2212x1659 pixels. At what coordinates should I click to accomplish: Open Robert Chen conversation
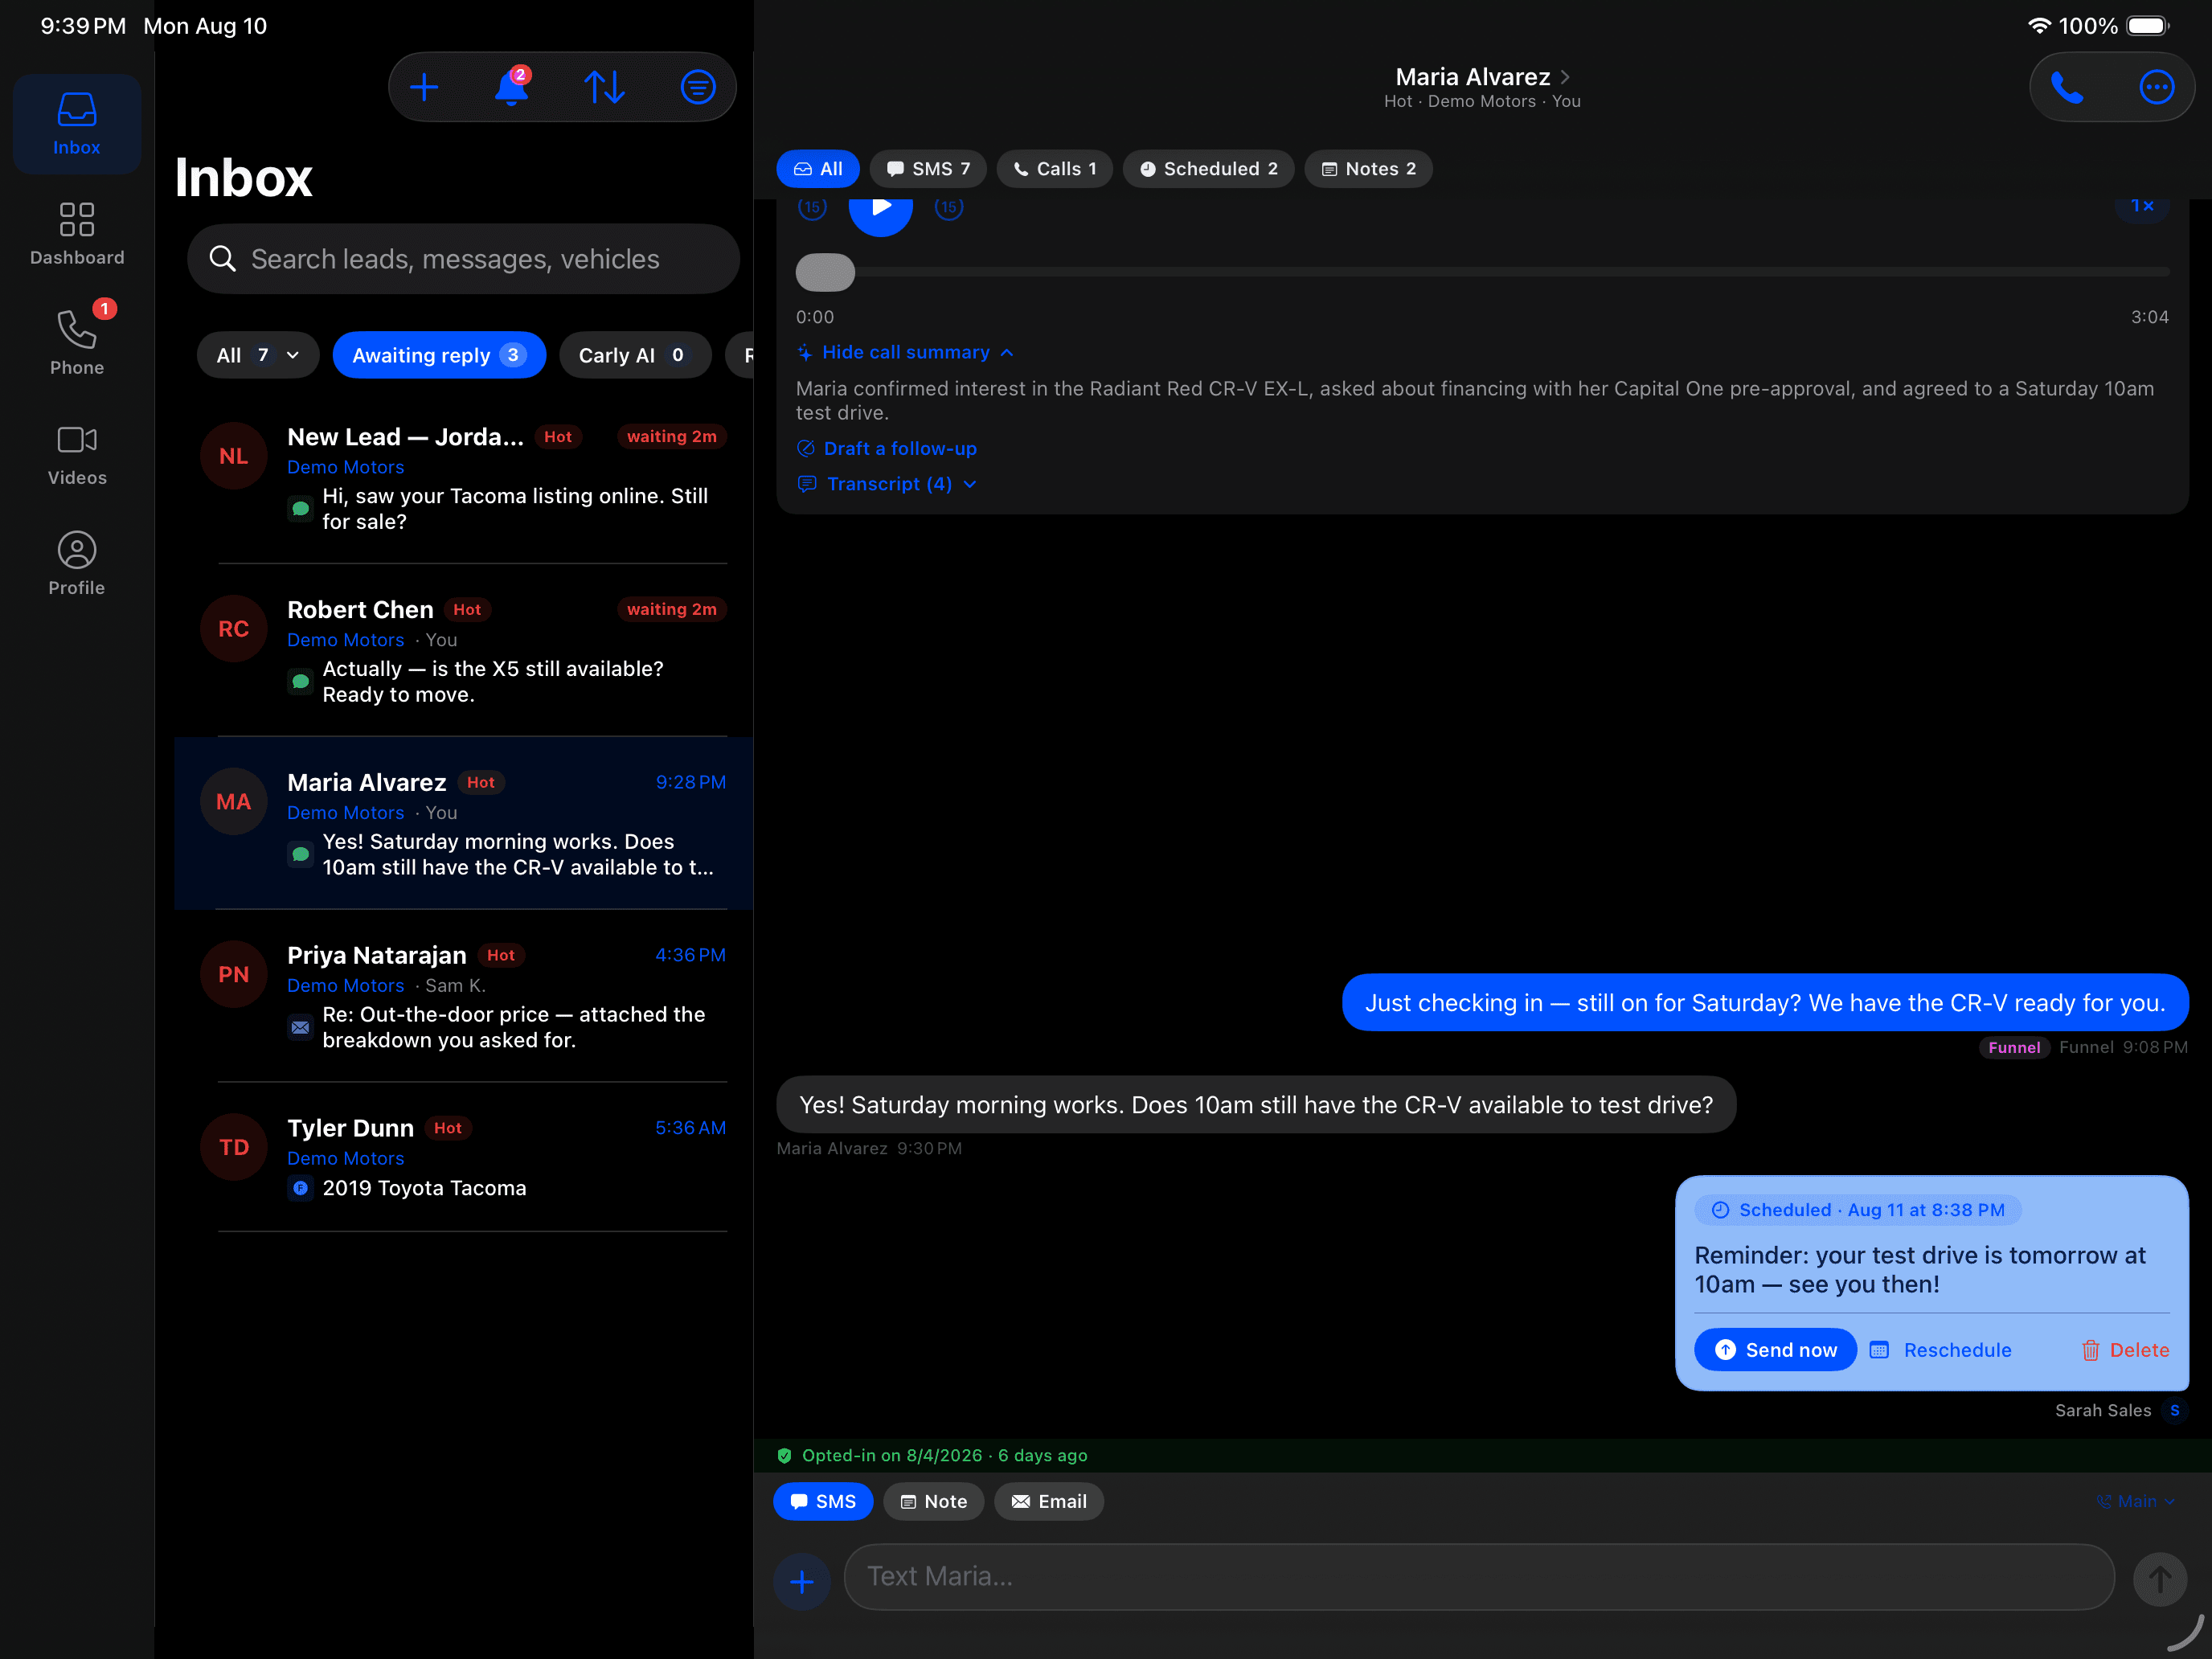(464, 651)
